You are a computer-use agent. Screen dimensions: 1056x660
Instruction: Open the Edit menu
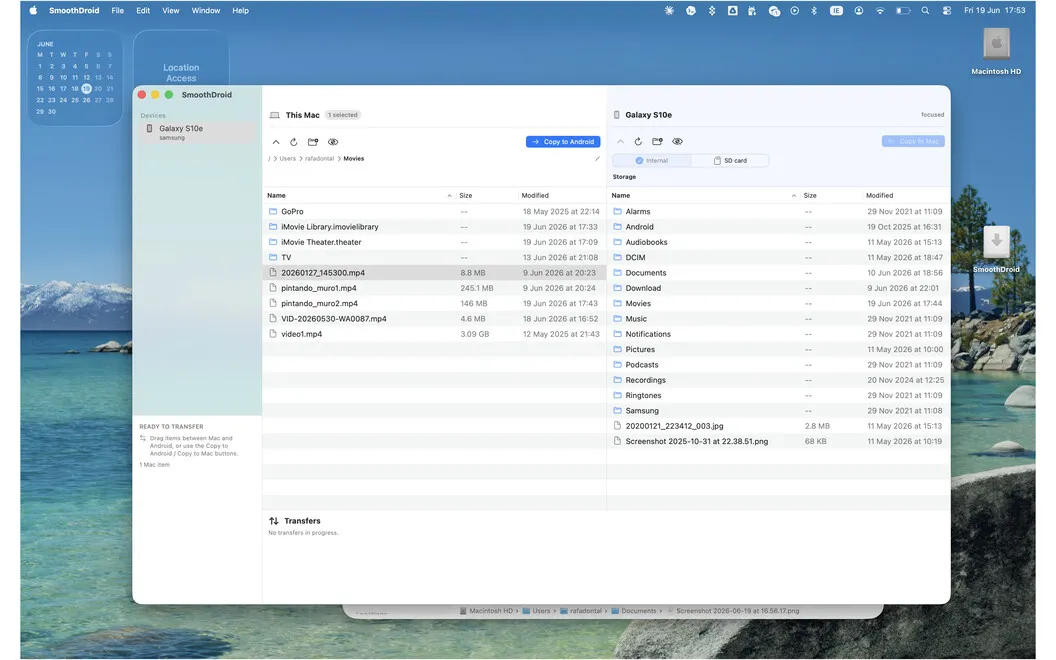pos(143,11)
